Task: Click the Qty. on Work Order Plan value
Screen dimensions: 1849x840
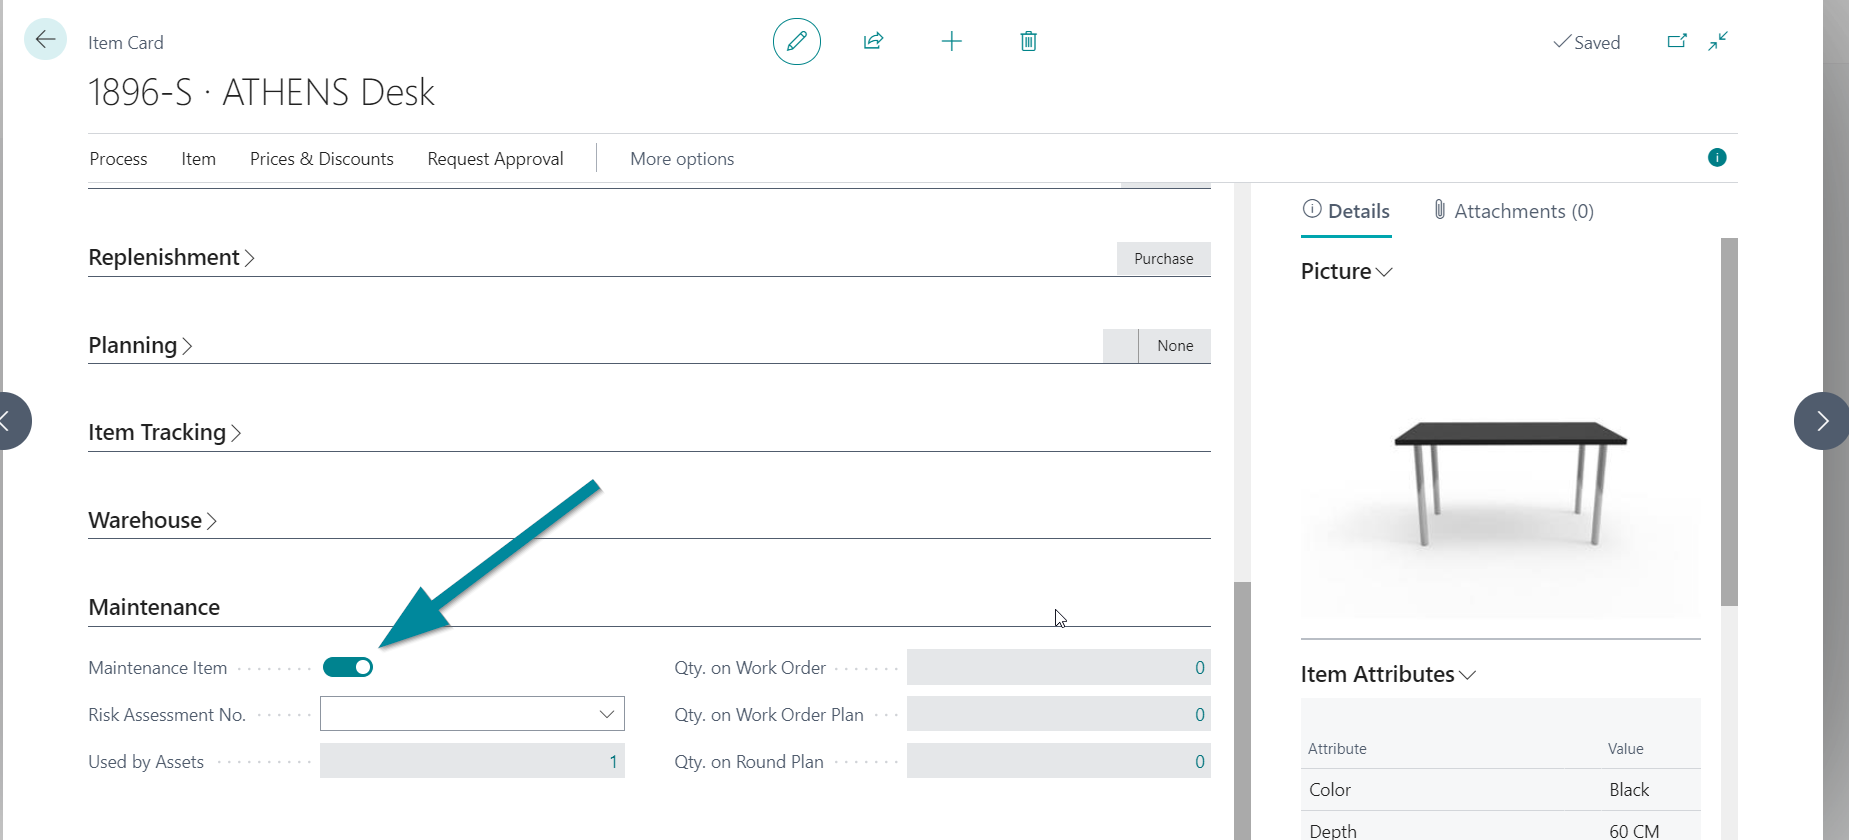Action: 1058,714
